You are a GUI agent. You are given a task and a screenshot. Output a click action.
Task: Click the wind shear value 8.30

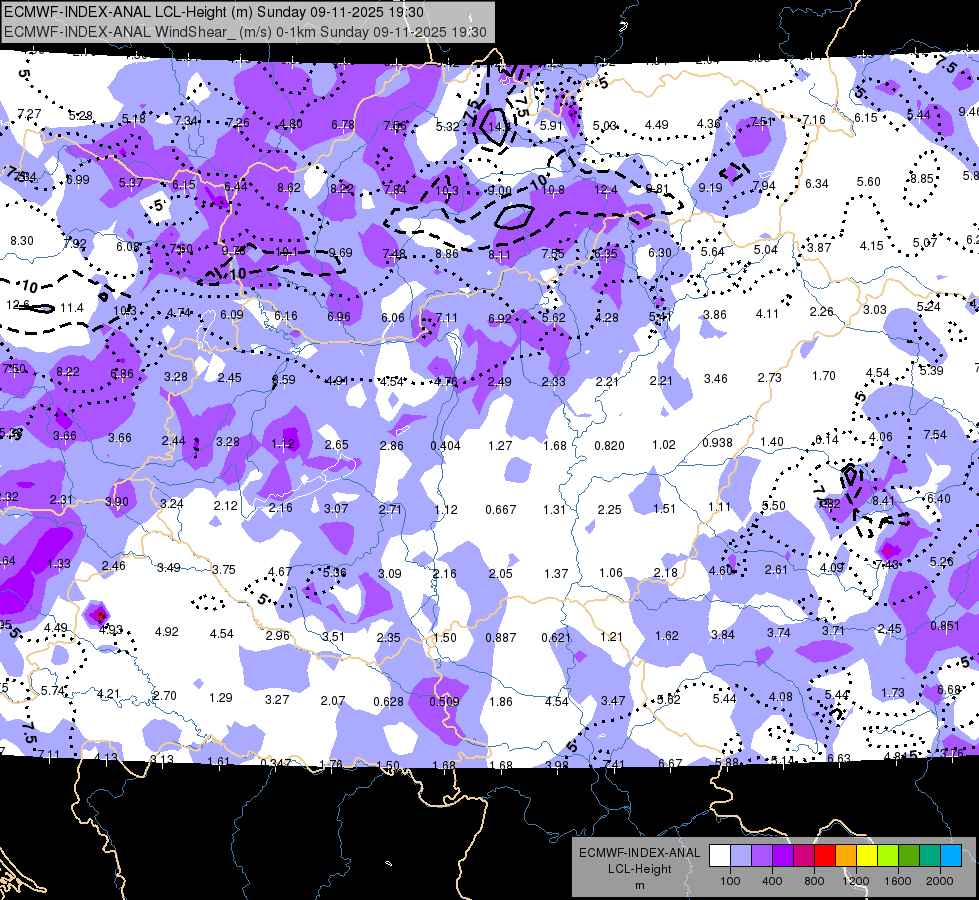(22, 240)
